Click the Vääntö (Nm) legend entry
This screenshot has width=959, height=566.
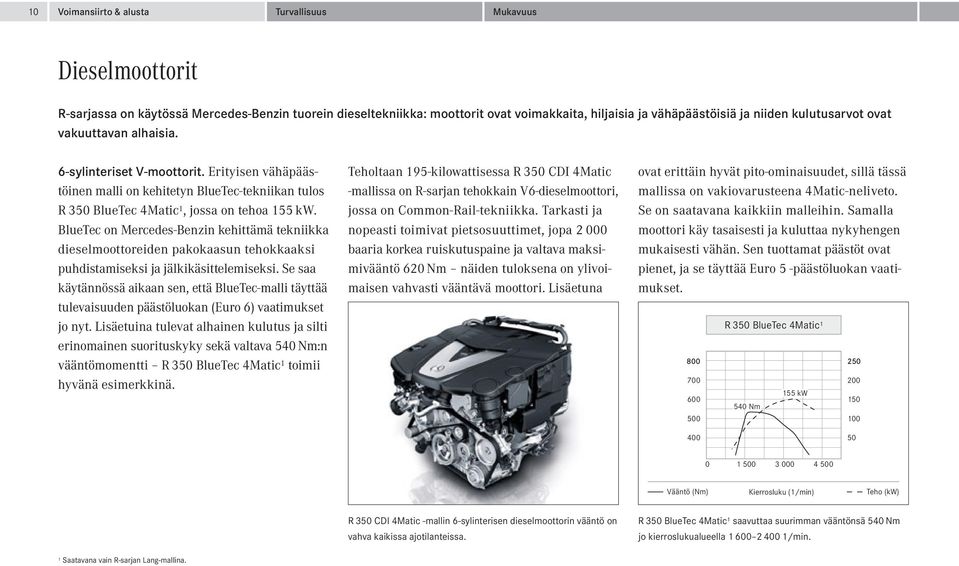coord(678,492)
